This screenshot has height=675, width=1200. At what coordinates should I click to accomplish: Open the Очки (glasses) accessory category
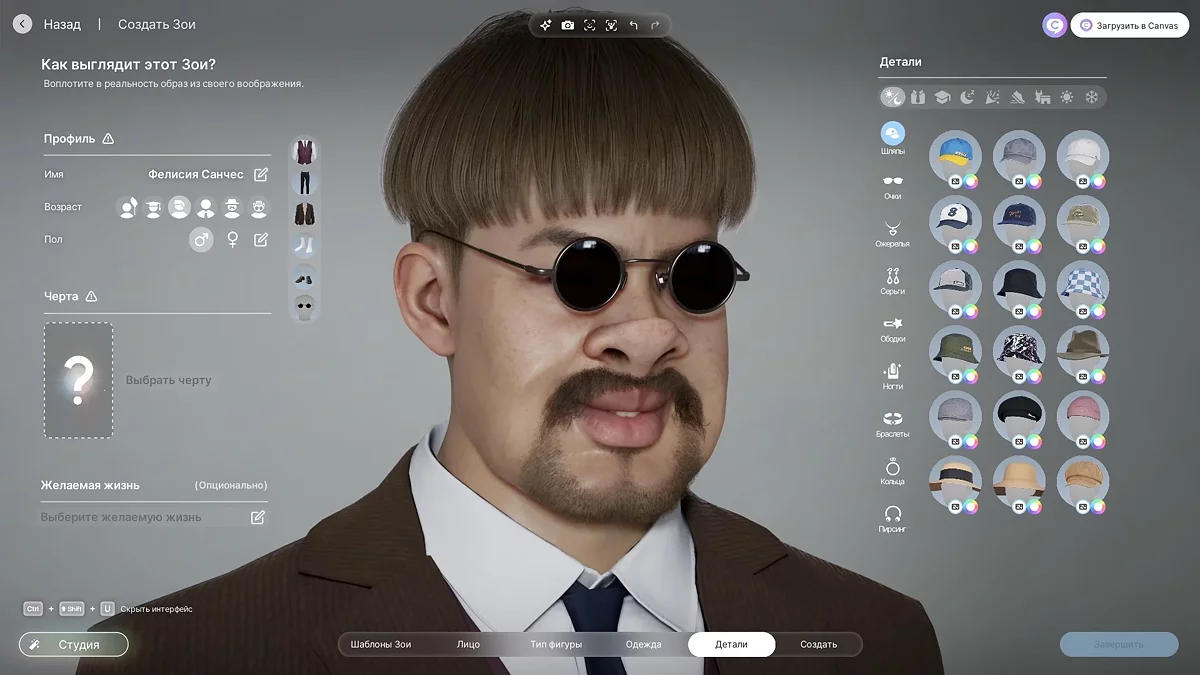tap(893, 181)
